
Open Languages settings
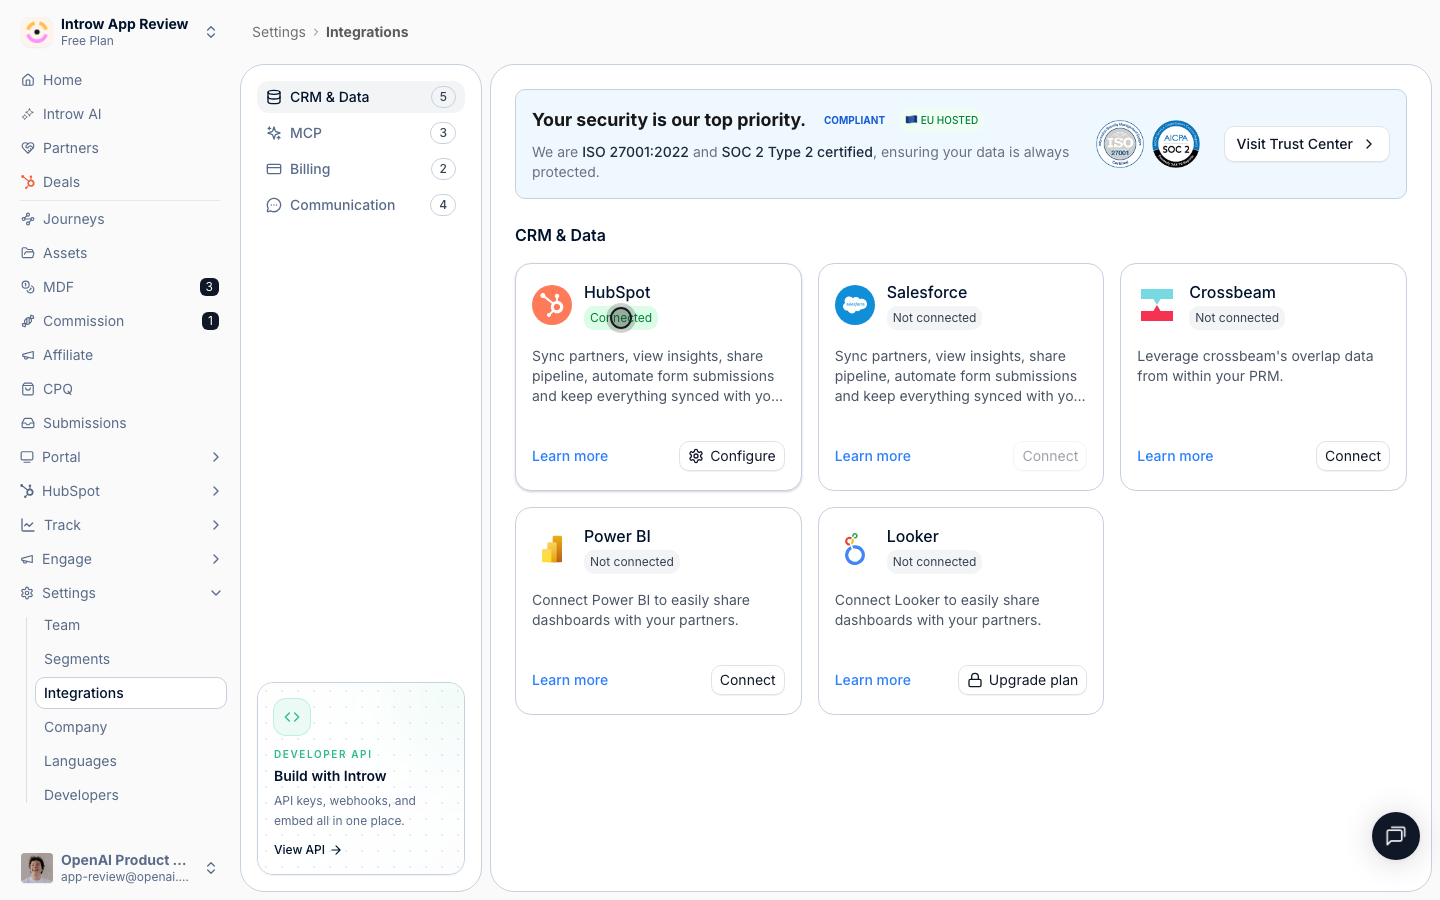[x=131, y=761]
